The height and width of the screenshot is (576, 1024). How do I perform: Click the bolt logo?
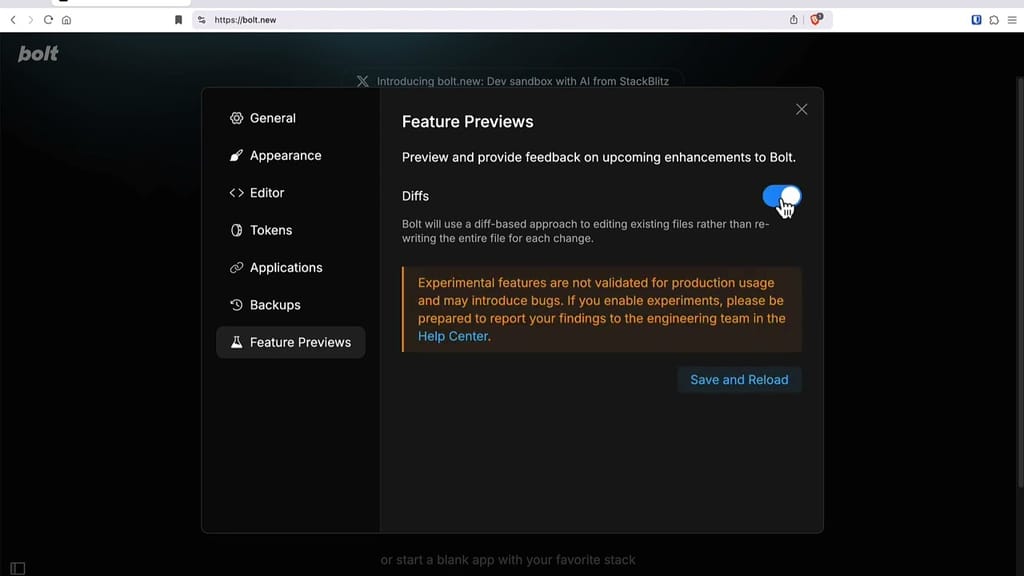tap(38, 54)
